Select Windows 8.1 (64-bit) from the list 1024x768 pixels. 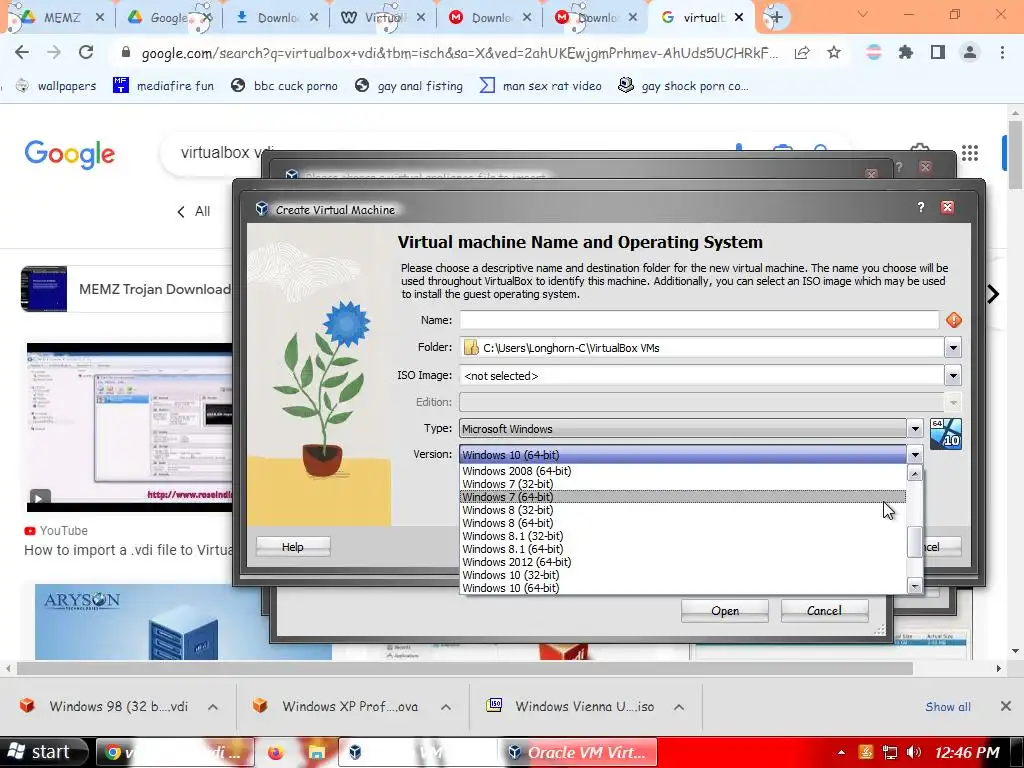point(683,549)
